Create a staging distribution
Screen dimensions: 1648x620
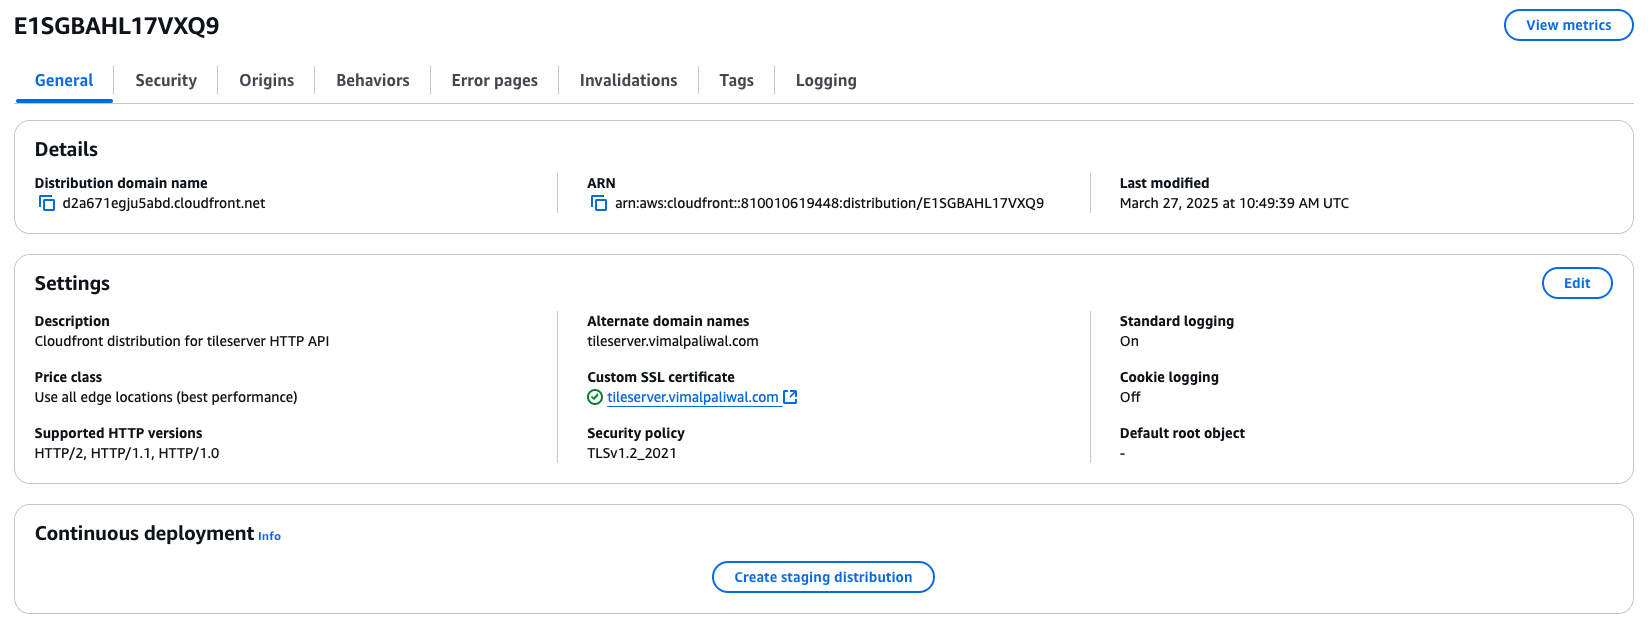click(x=823, y=577)
